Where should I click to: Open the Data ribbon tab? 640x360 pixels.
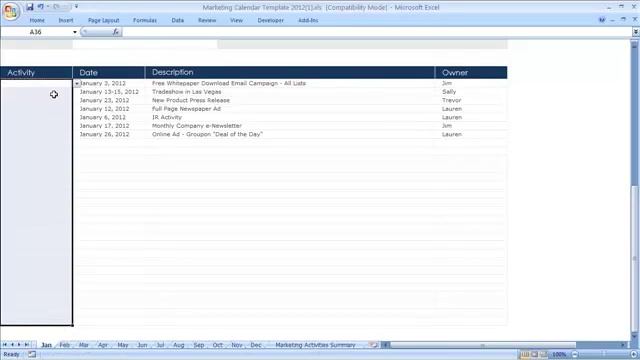pyautogui.click(x=178, y=20)
